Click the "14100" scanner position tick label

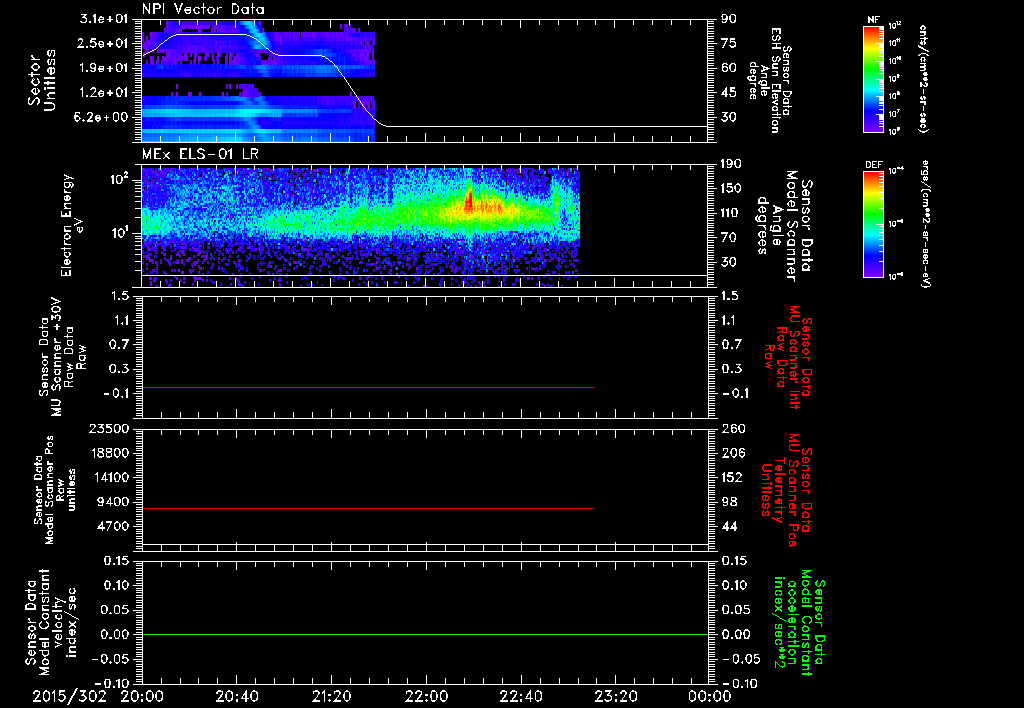point(109,477)
